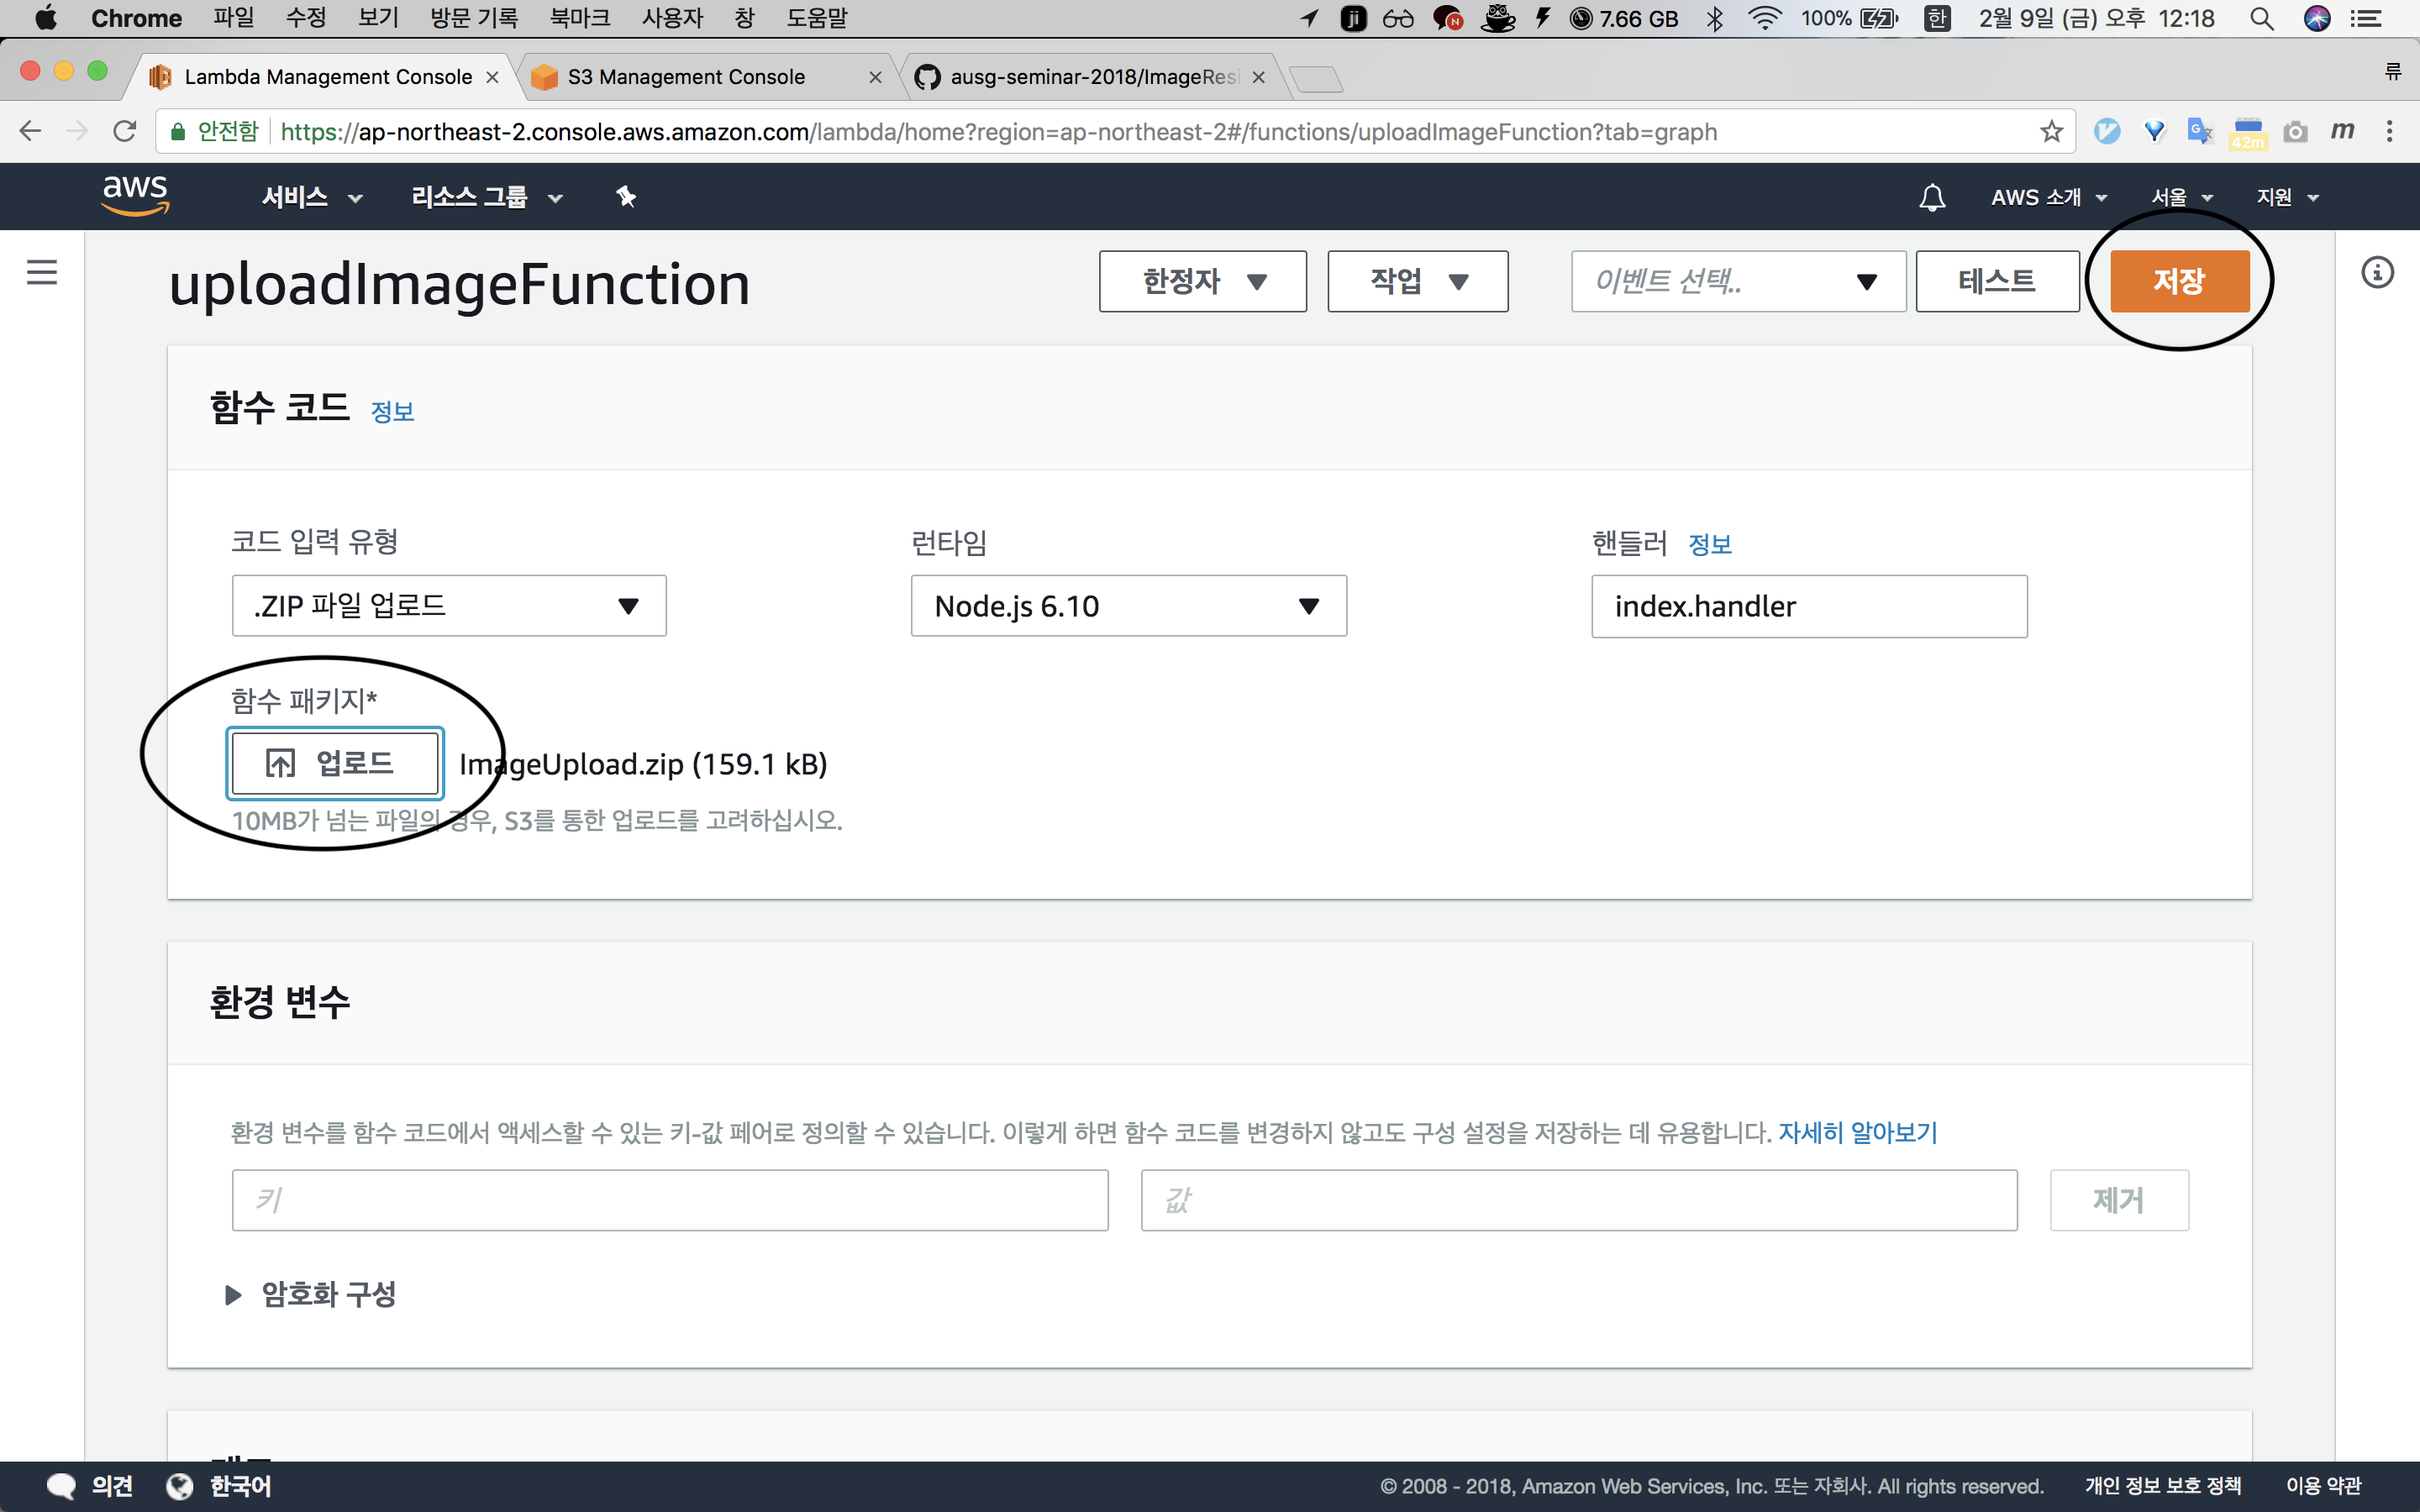Viewport: 2420px width, 1512px height.
Task: Click the info circle icon on right
Action: pos(2377,272)
